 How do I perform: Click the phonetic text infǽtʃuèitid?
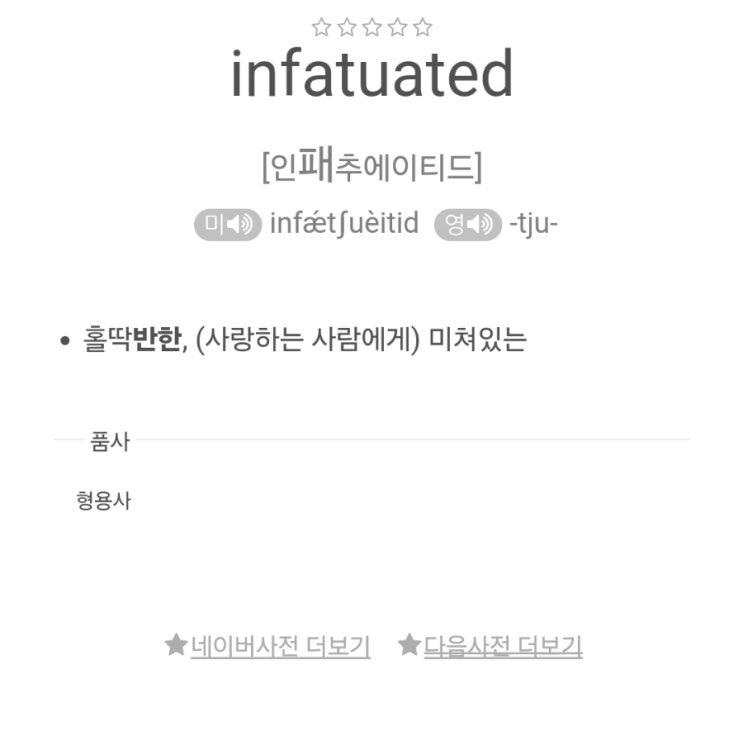(344, 224)
